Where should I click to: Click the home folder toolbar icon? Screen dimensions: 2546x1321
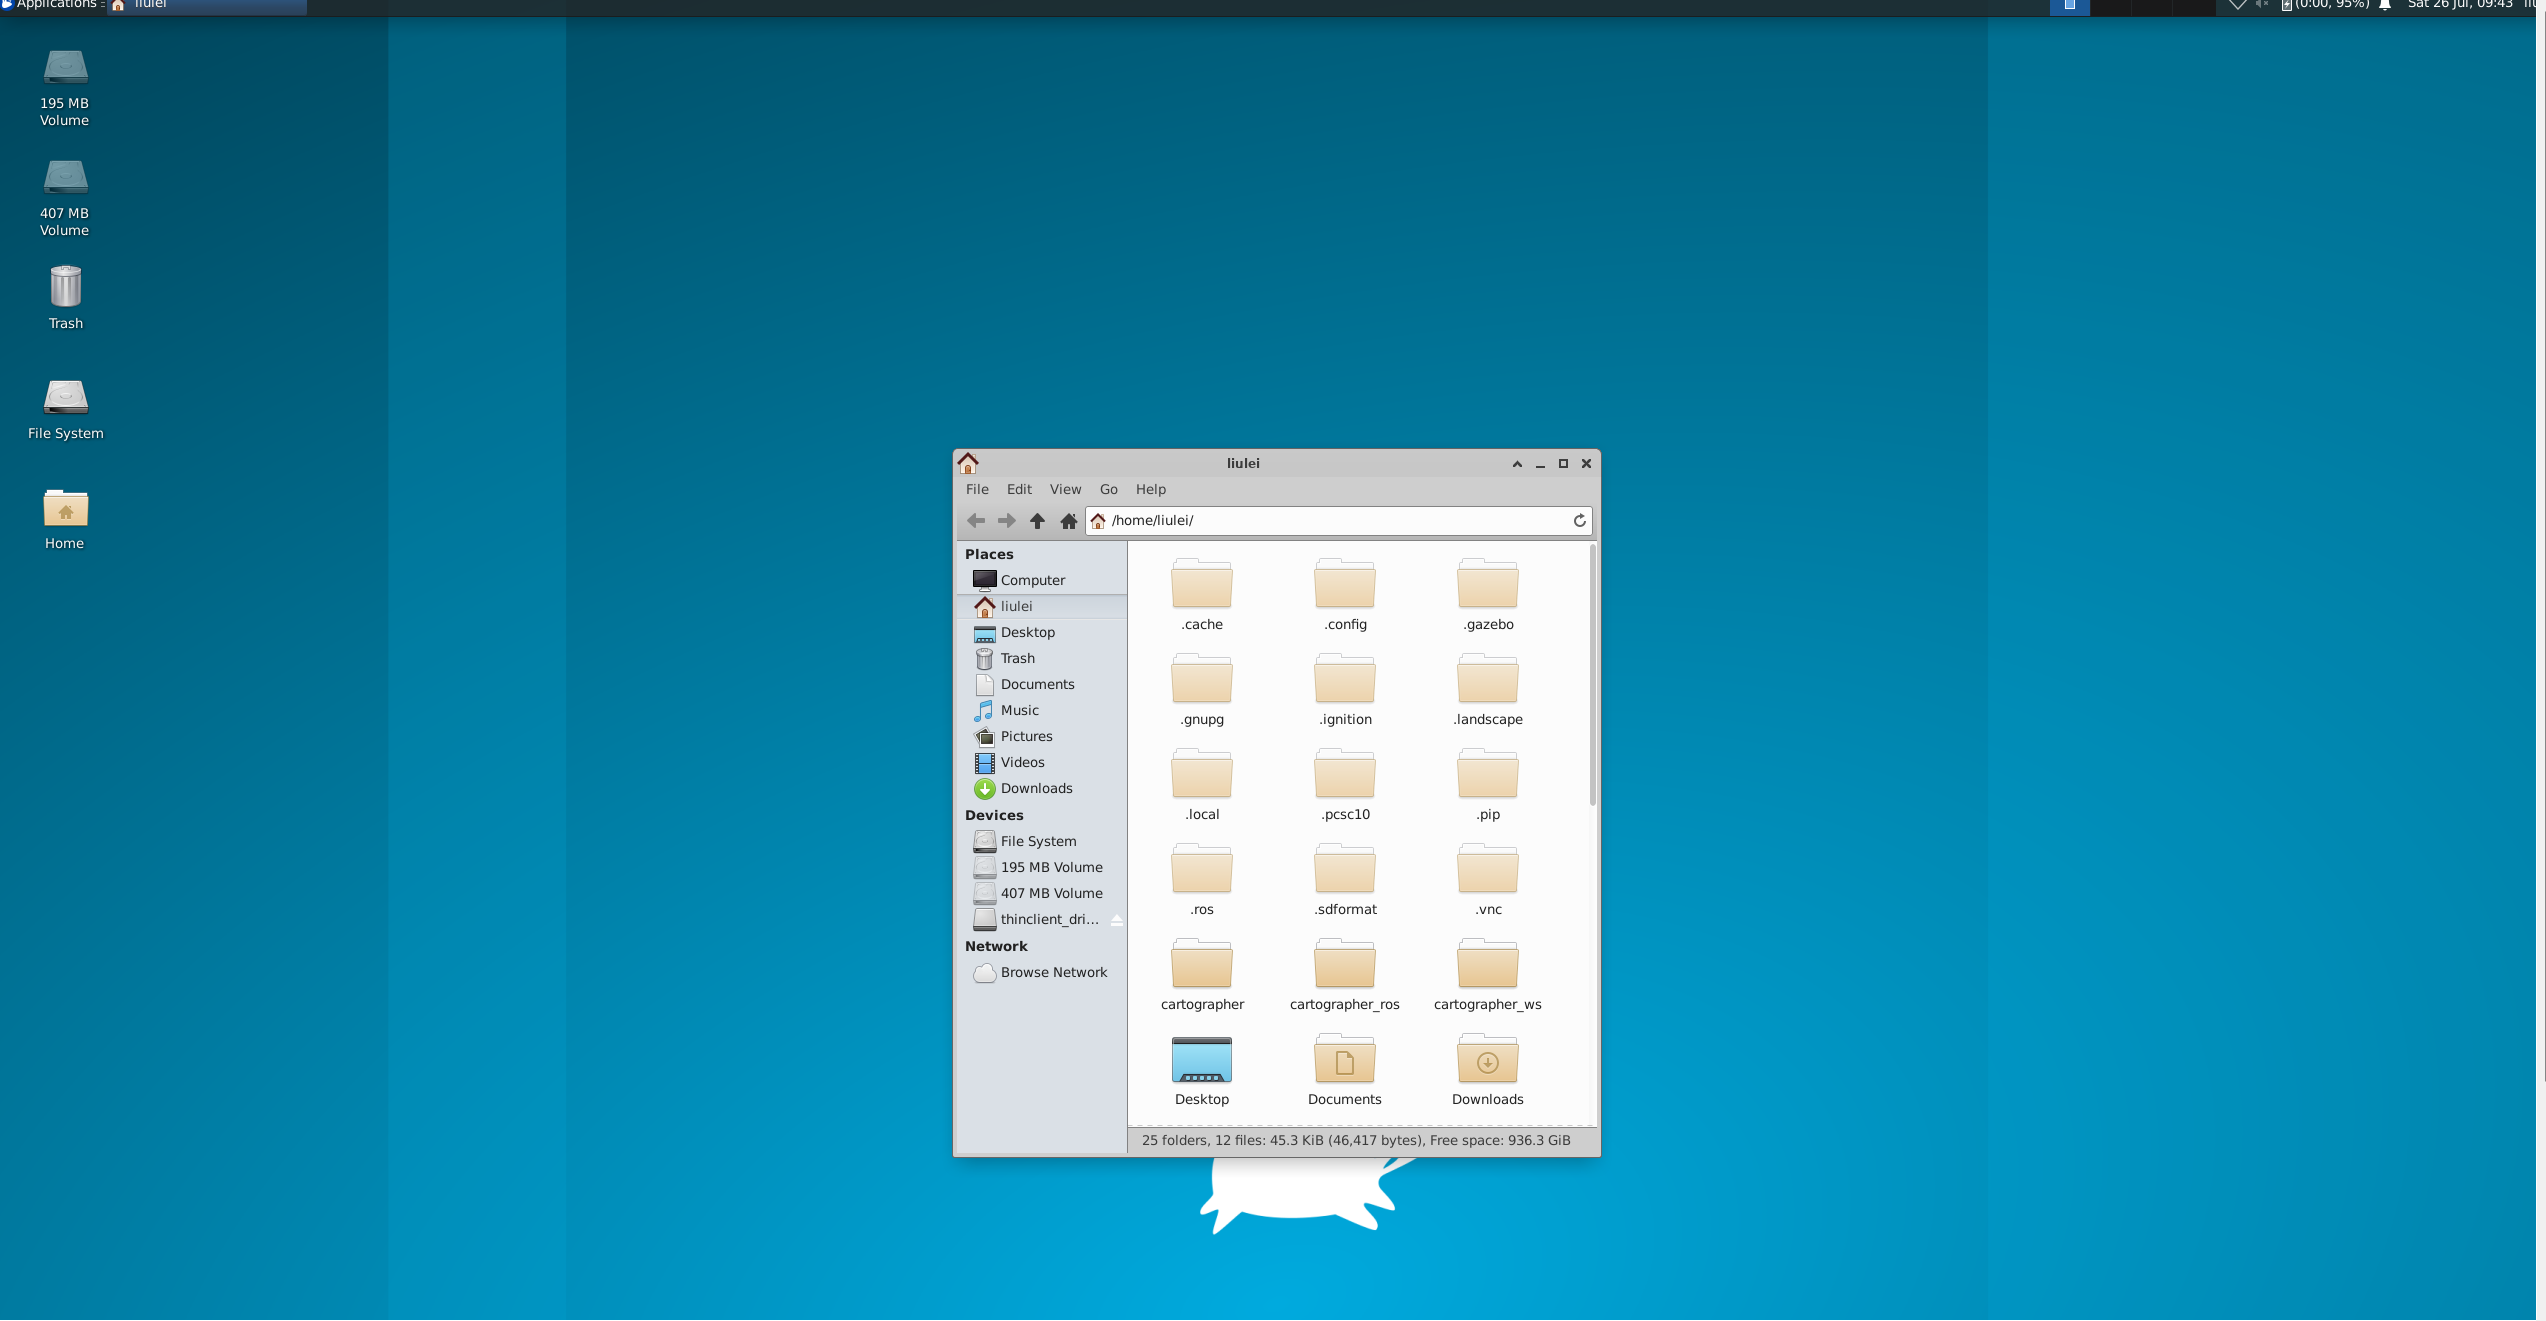point(1068,521)
